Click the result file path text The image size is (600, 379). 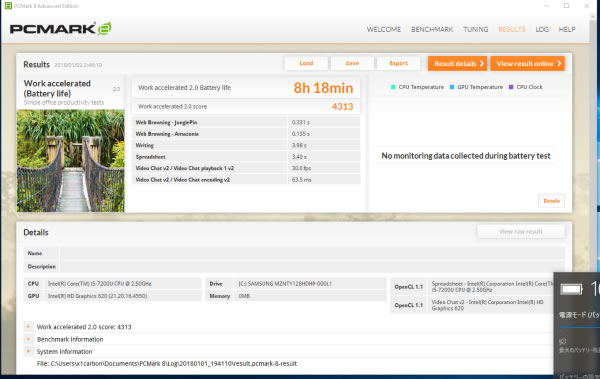tap(167, 363)
